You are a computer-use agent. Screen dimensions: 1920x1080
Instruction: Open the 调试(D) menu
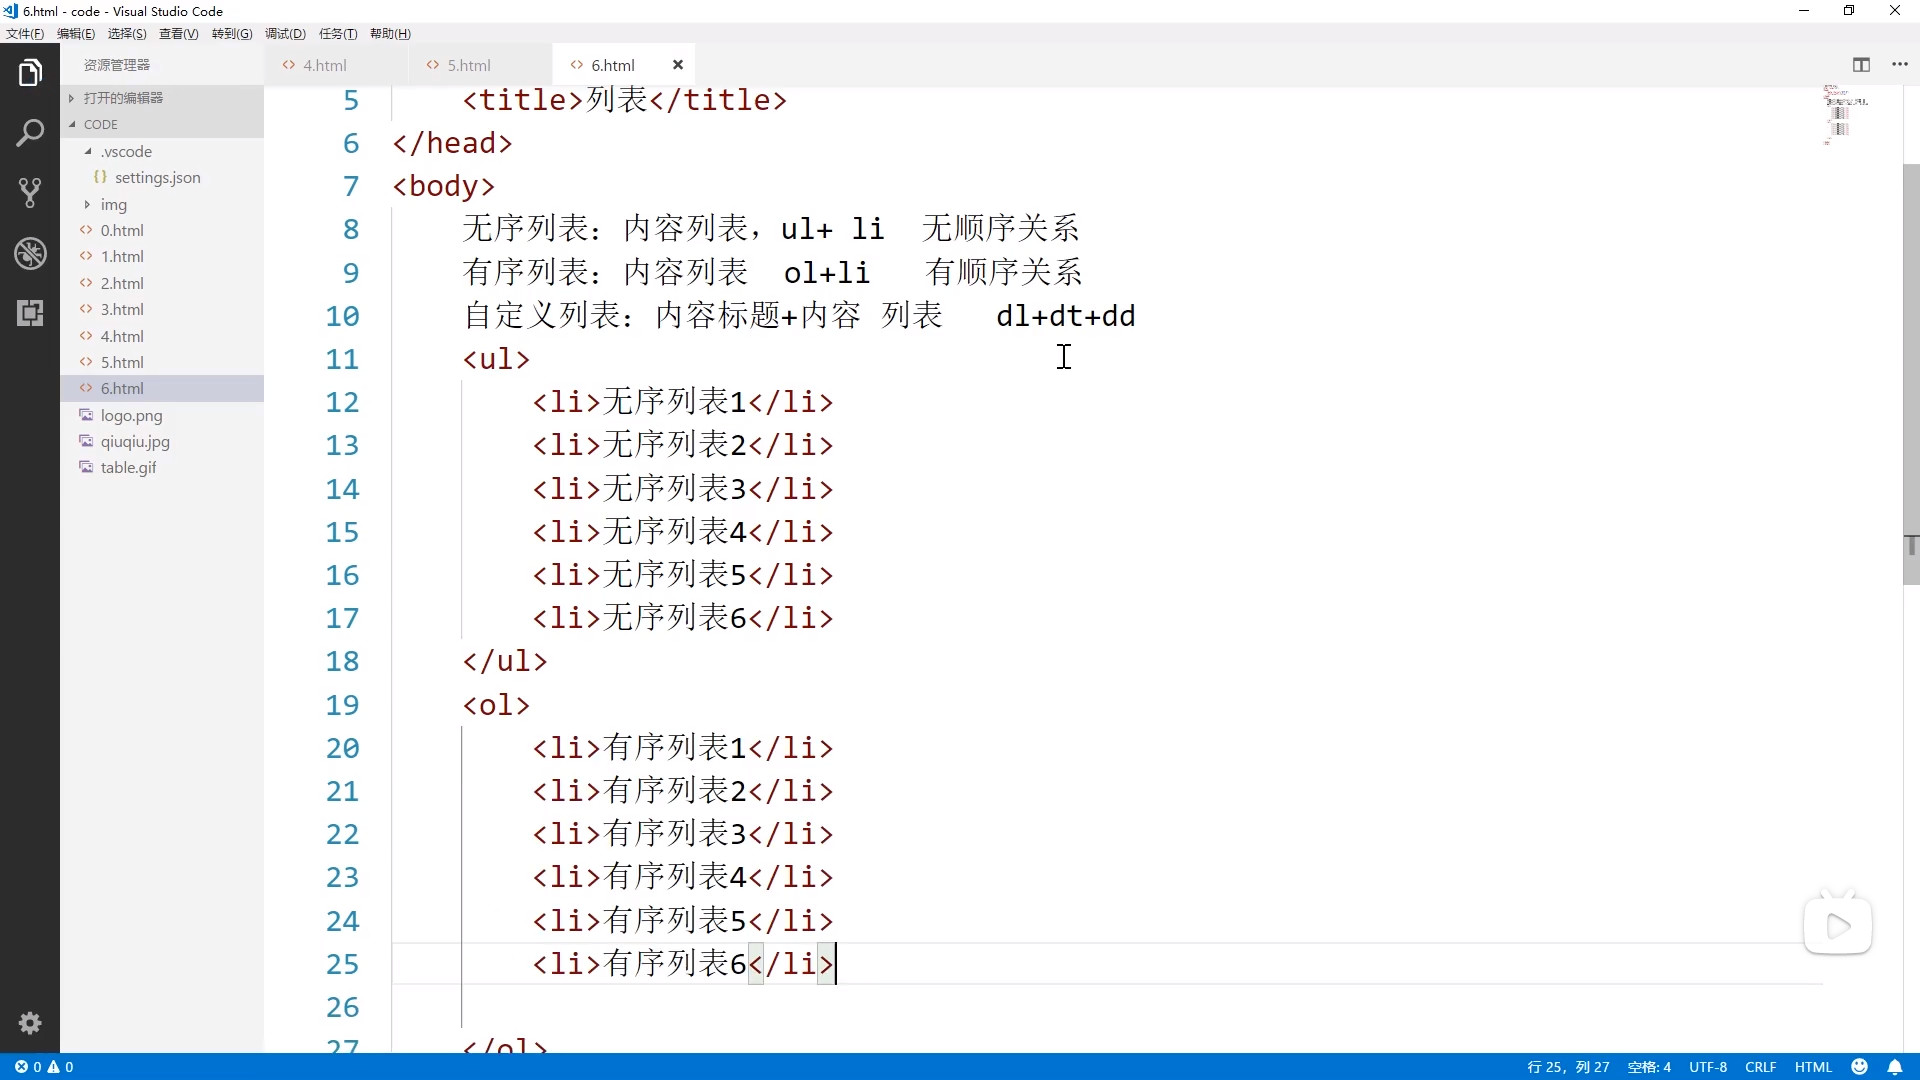tap(285, 34)
